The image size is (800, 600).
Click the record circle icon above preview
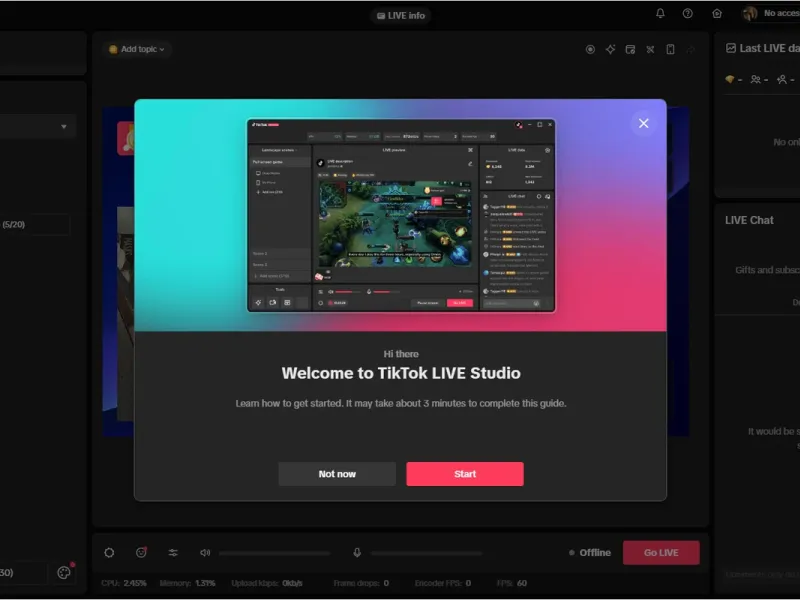[x=590, y=49]
